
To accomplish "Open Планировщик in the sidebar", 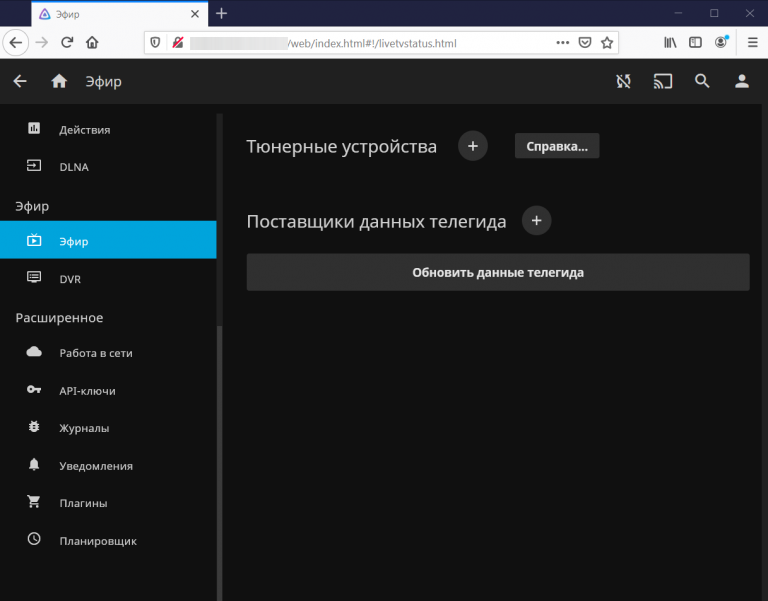I will click(97, 541).
